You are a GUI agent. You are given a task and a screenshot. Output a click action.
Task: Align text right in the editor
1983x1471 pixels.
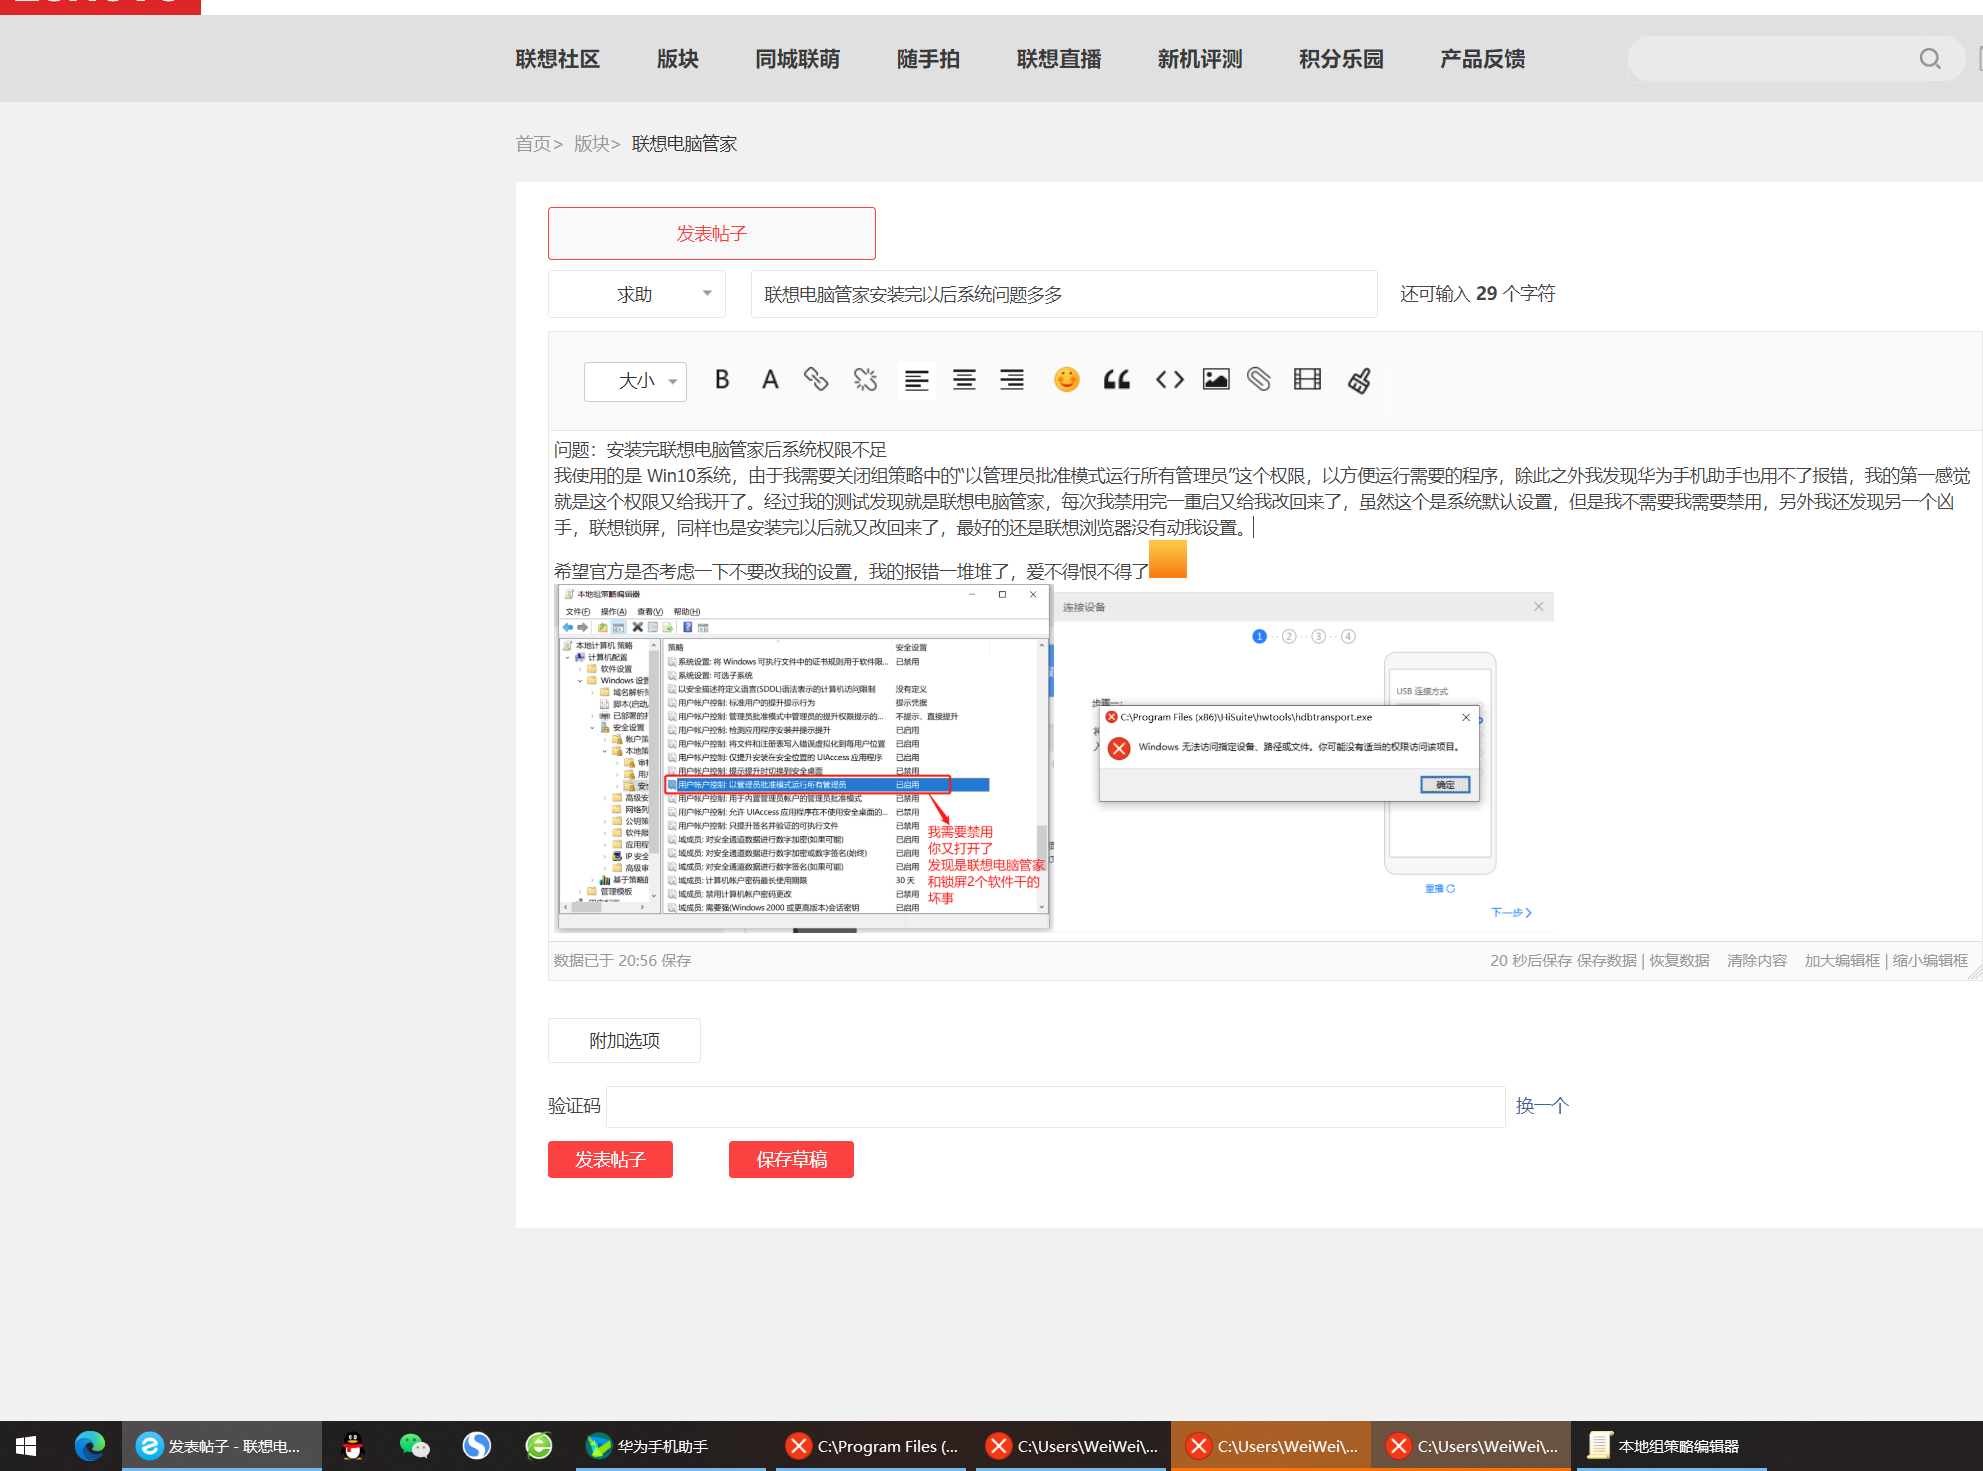pyautogui.click(x=1012, y=380)
